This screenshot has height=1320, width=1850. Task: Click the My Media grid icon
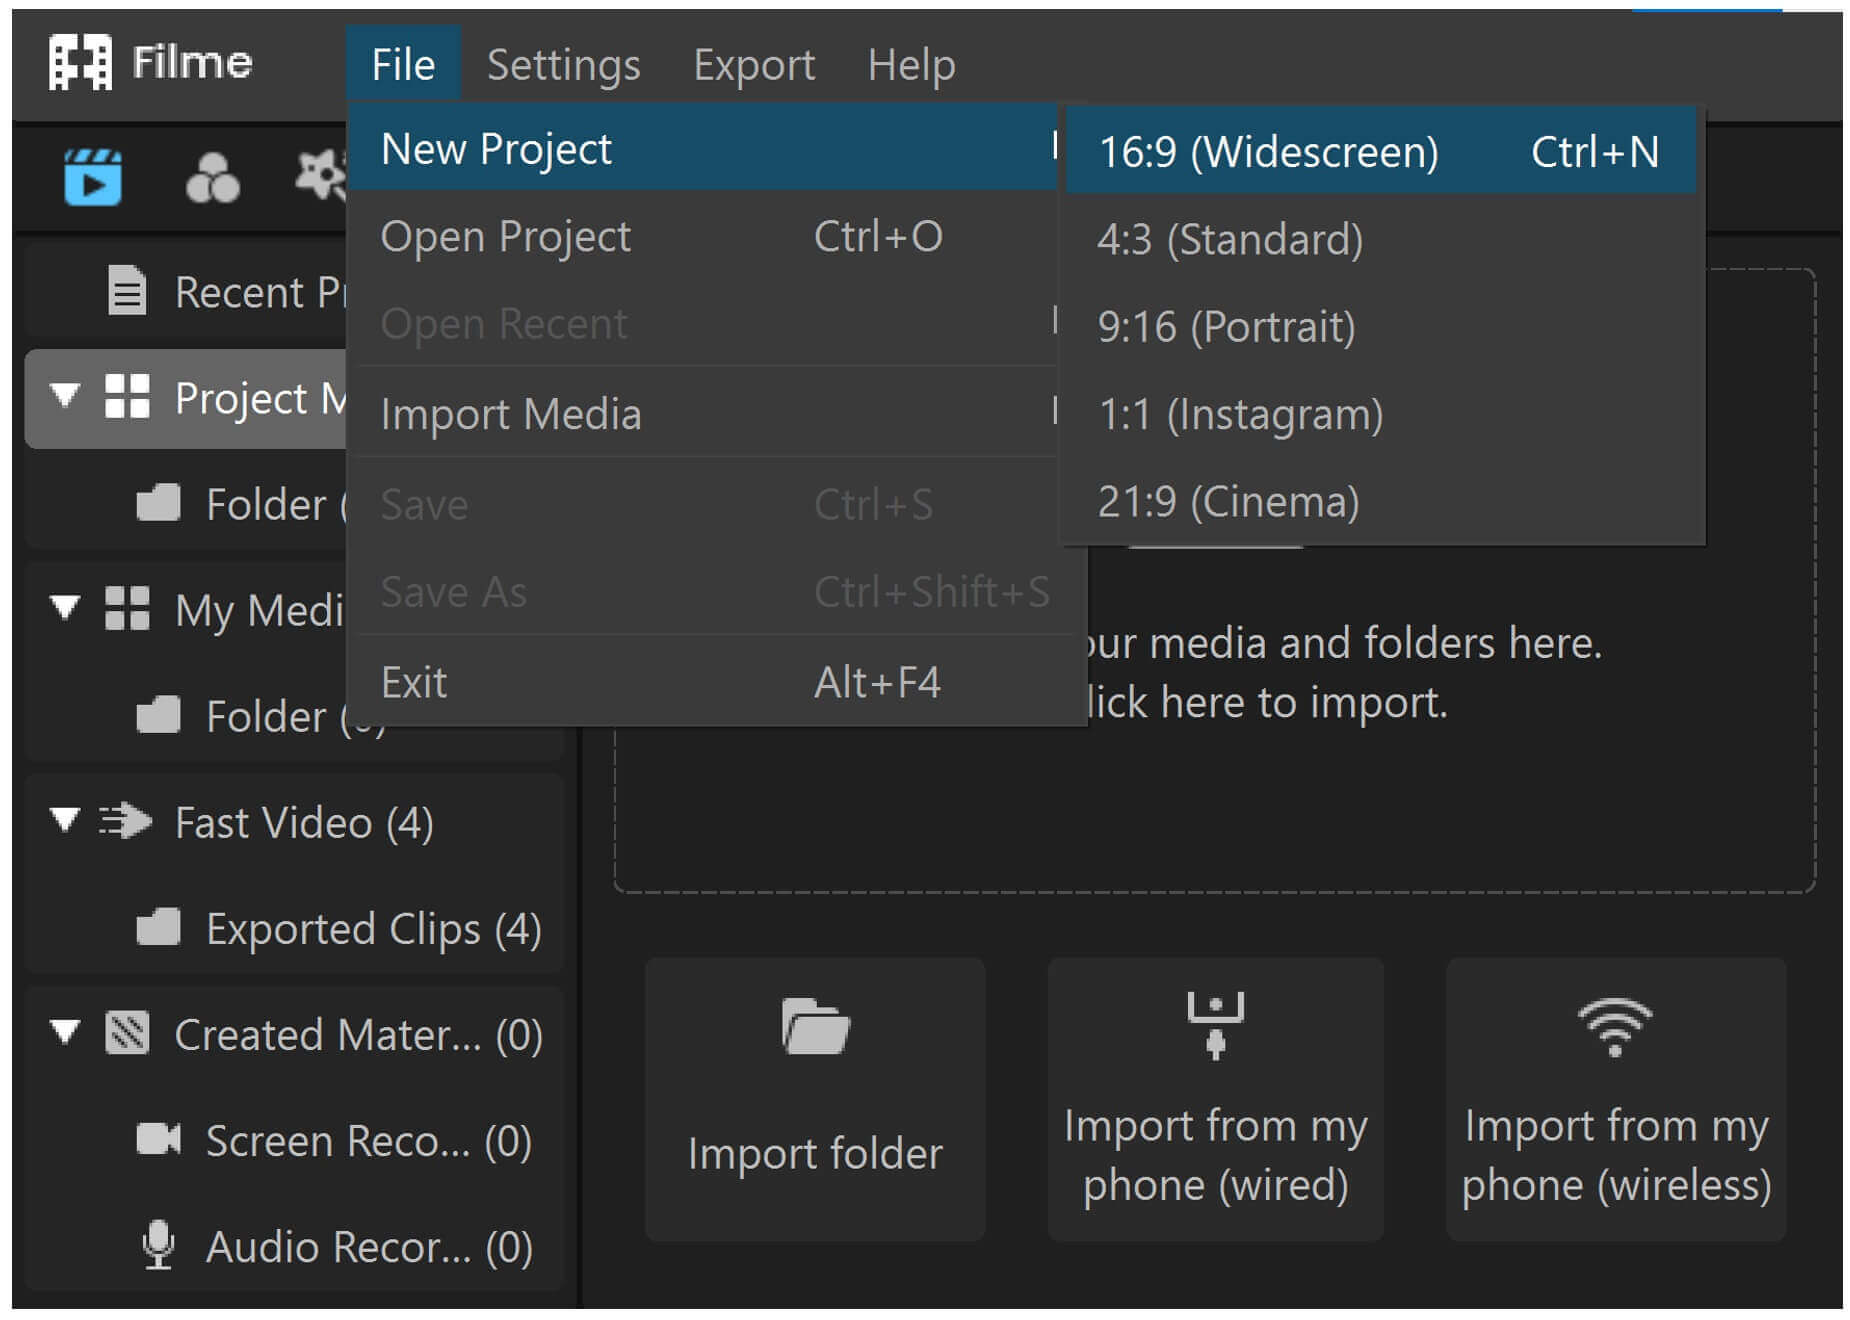click(x=127, y=609)
